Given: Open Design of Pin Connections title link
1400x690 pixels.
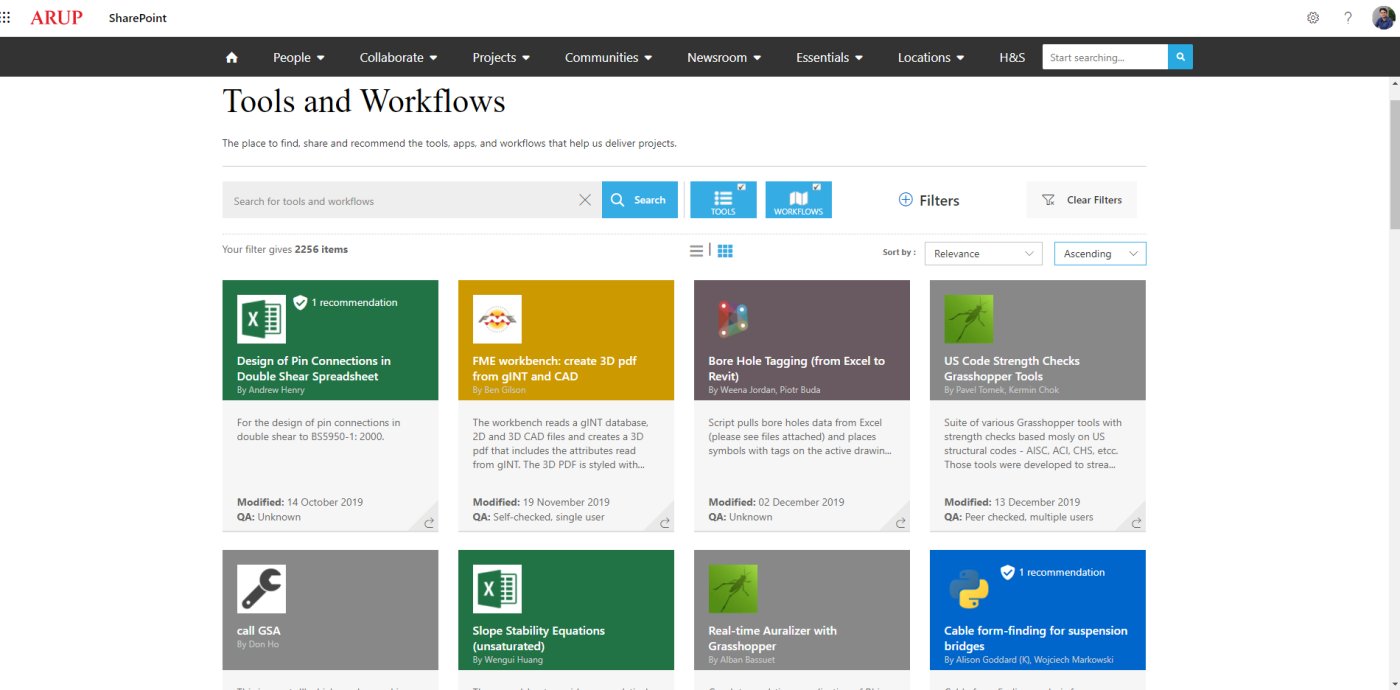Looking at the screenshot, I should tap(313, 368).
